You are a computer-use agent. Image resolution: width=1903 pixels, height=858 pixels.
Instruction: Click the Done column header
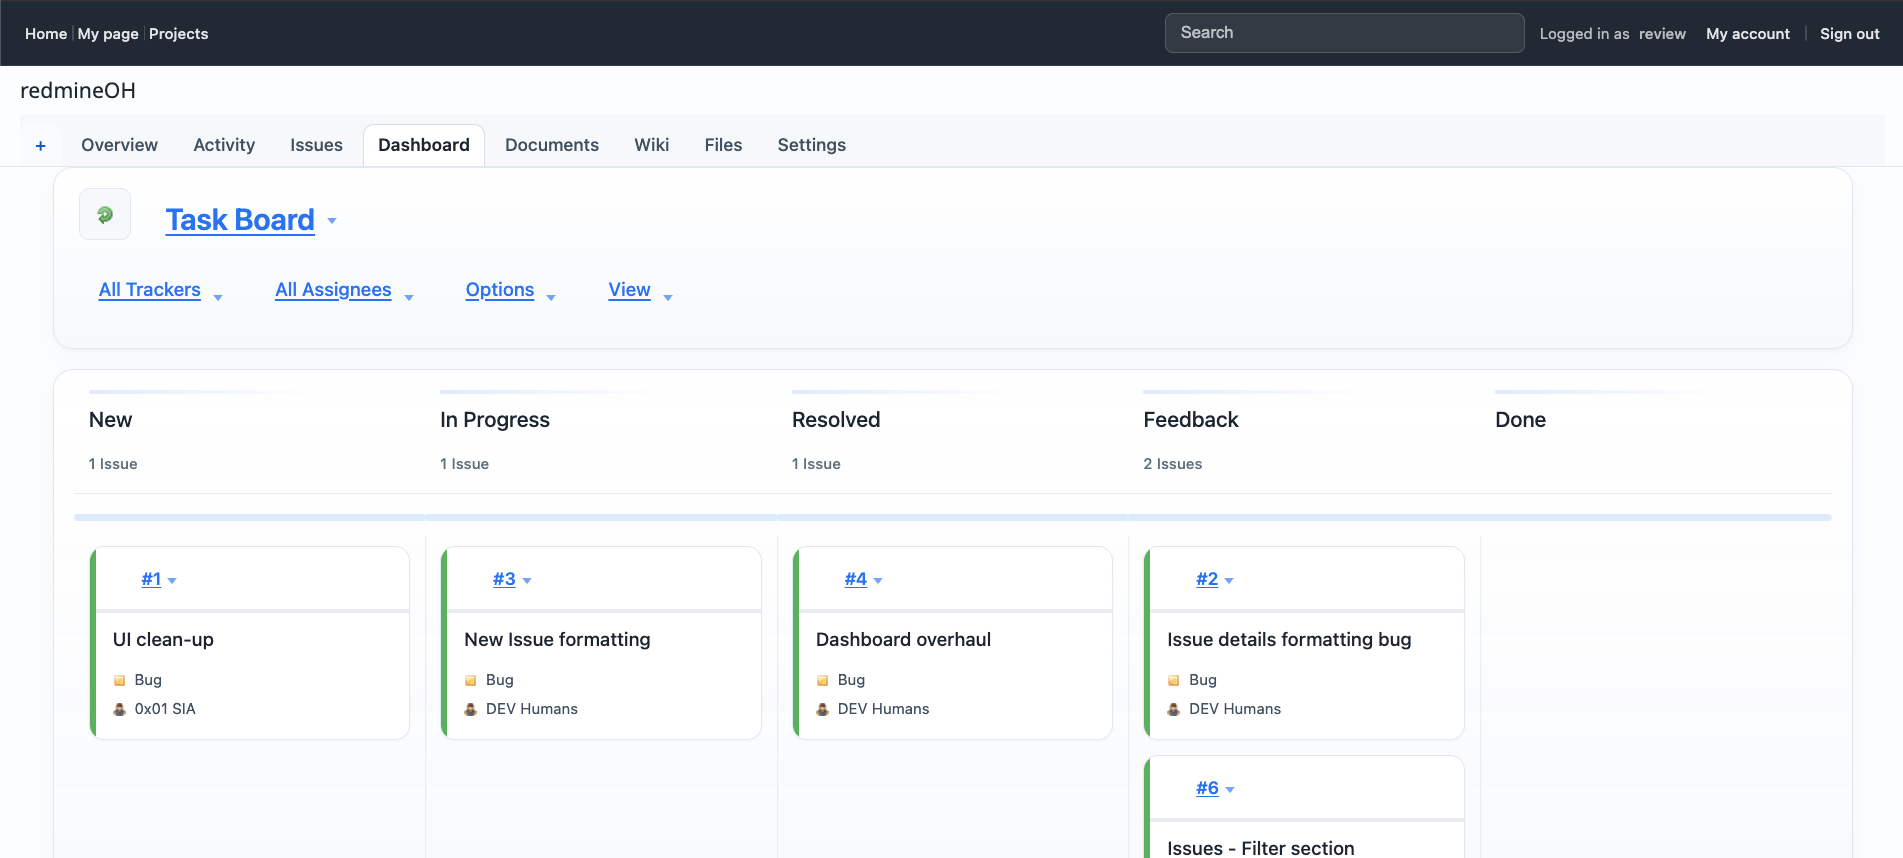click(x=1520, y=420)
